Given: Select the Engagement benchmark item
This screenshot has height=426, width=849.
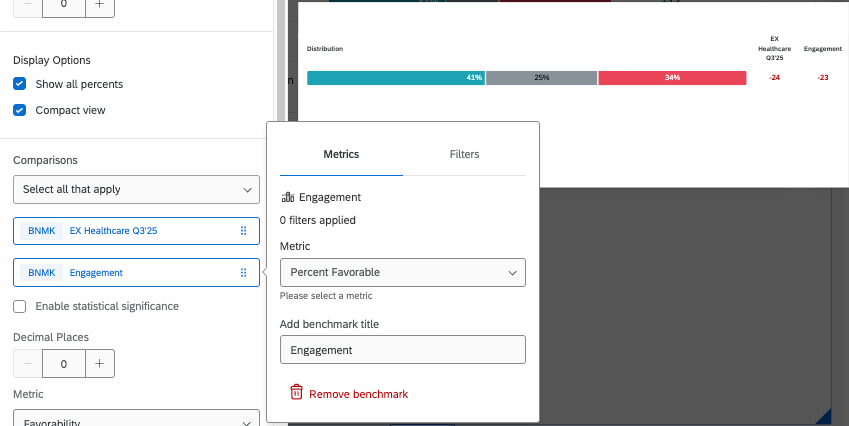Looking at the screenshot, I should click(136, 273).
